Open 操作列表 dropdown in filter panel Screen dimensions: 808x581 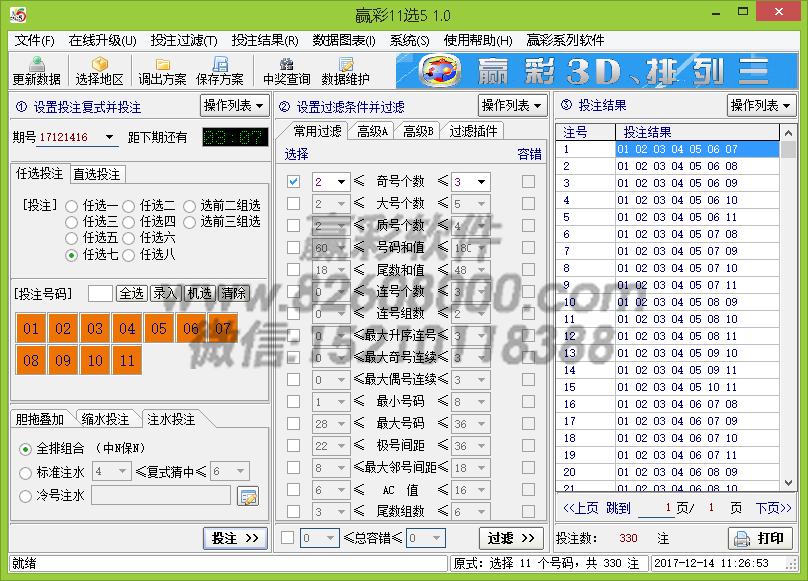512,106
